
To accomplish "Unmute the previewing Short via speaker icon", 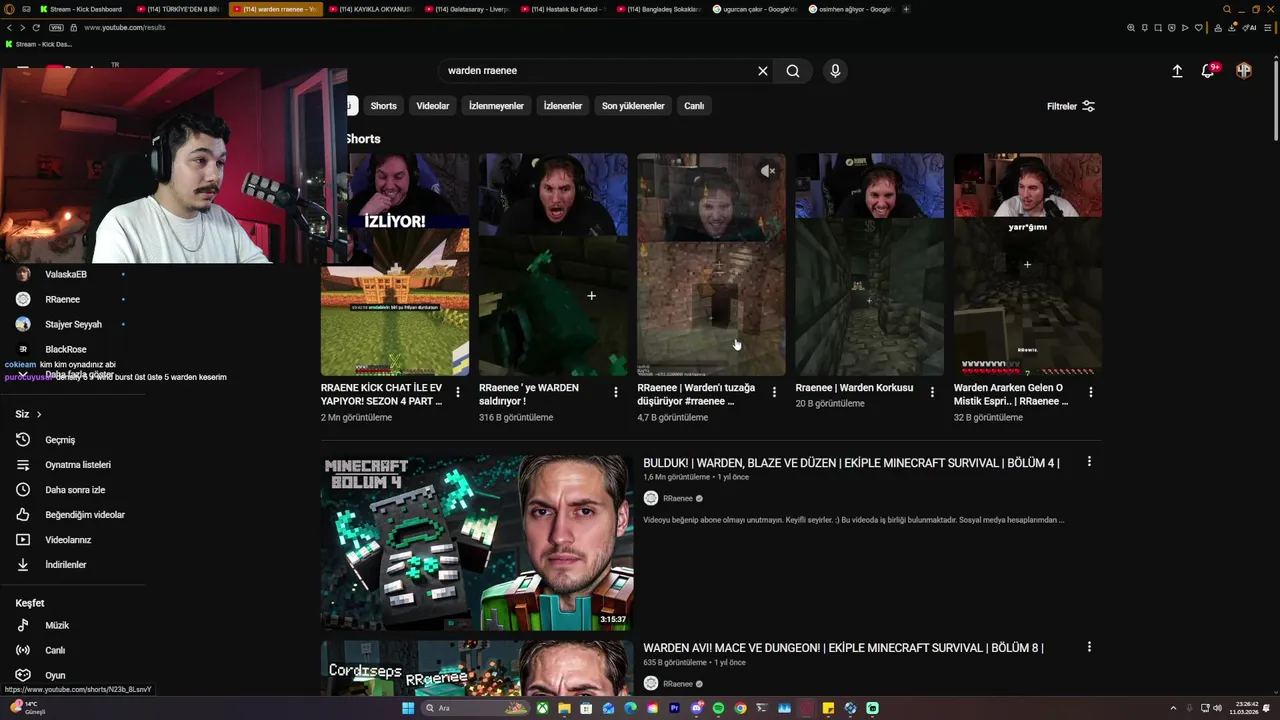I will pos(767,171).
